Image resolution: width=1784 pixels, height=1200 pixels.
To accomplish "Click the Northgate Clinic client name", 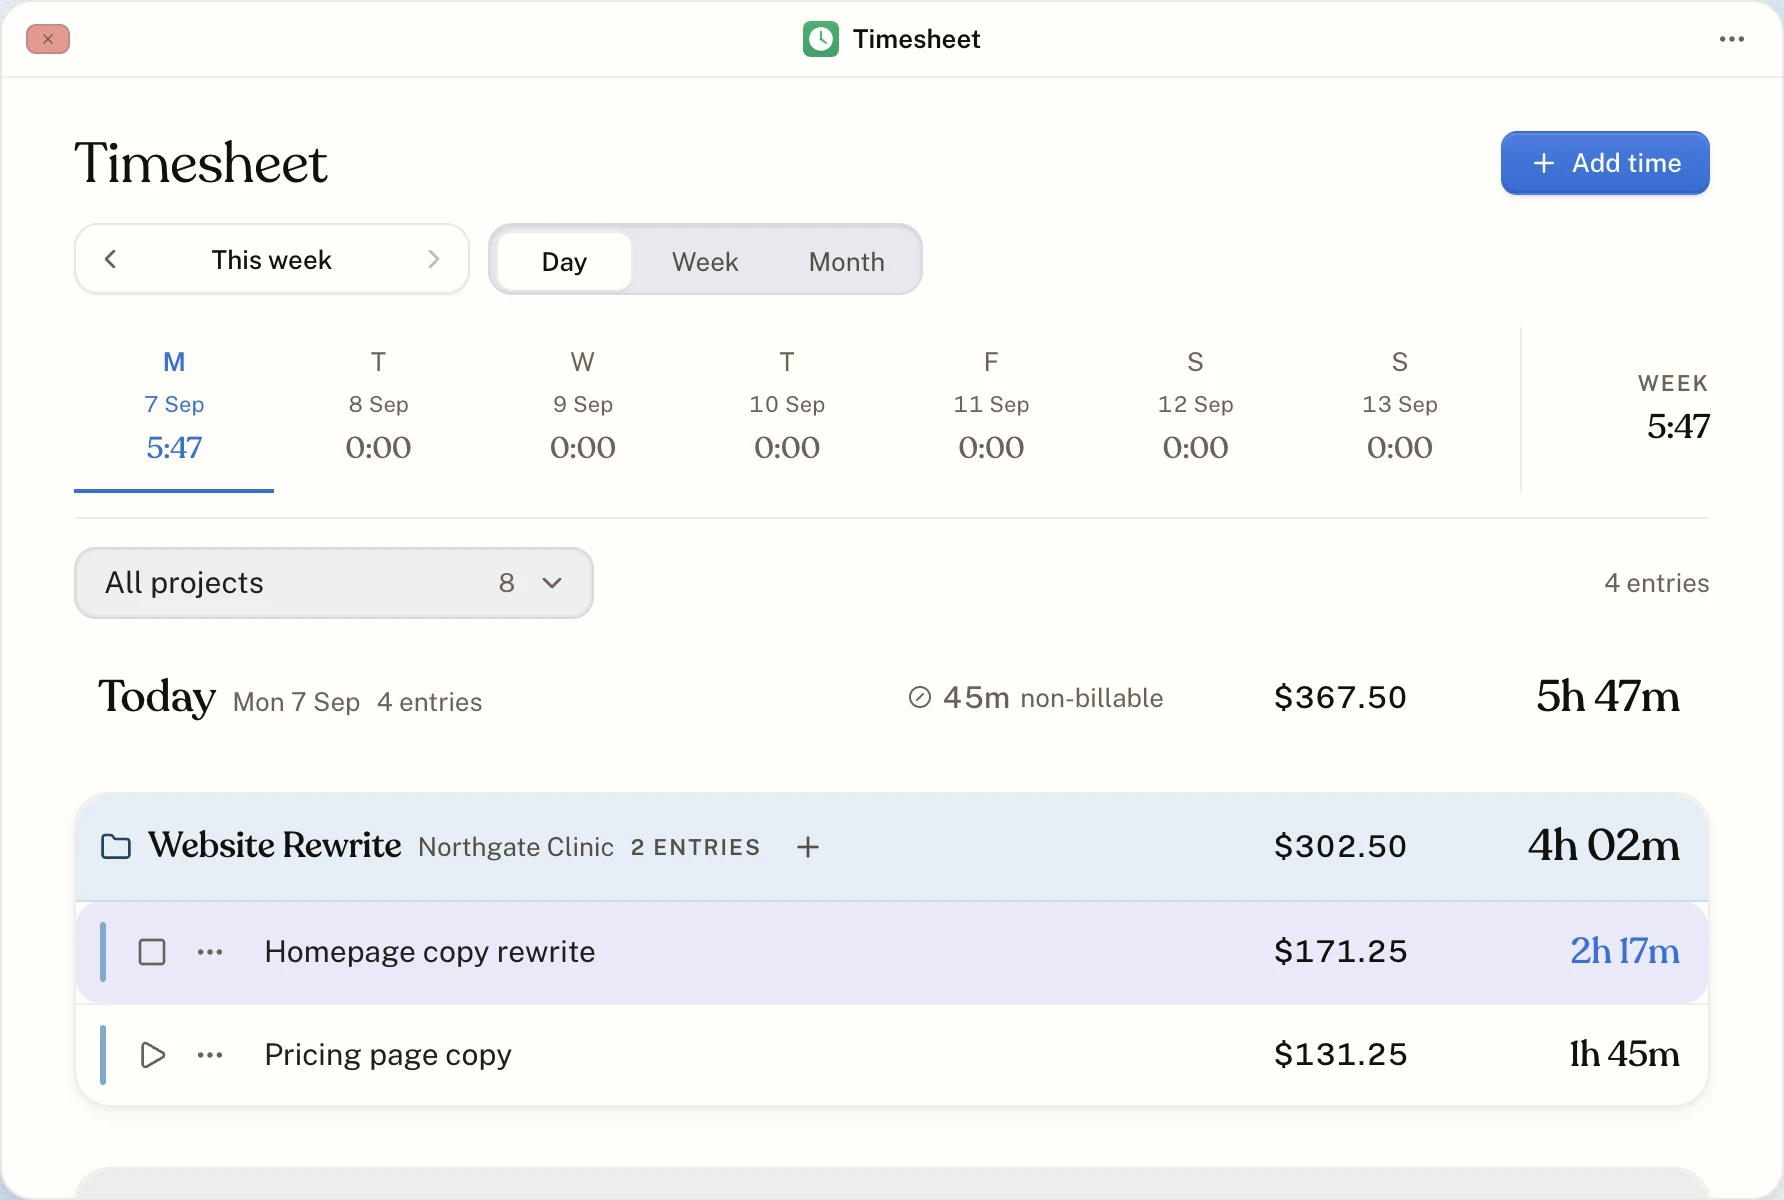I will pyautogui.click(x=516, y=847).
